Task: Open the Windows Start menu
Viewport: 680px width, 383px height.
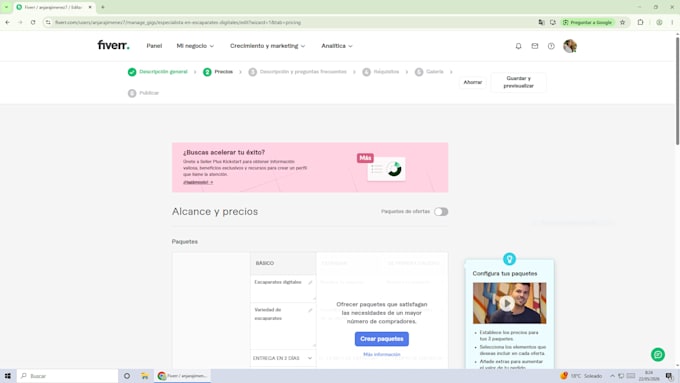Action: point(7,376)
